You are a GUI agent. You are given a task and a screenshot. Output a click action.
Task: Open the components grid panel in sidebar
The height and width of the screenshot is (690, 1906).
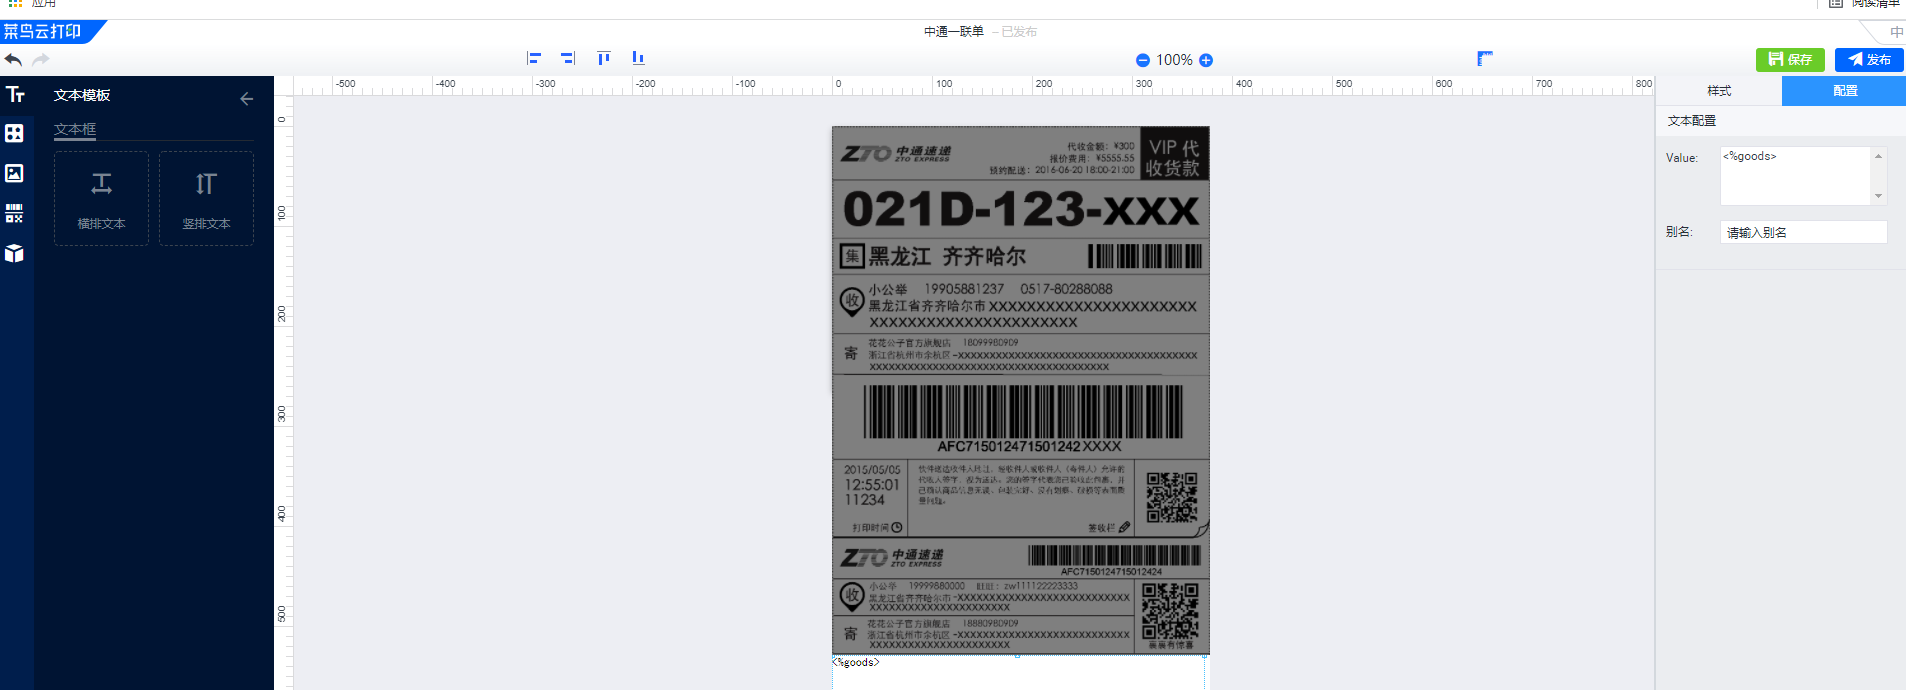pos(14,133)
